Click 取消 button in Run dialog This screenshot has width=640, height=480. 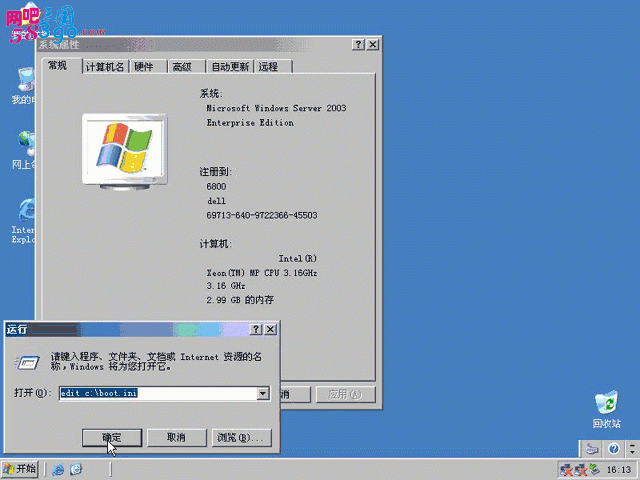tap(176, 438)
